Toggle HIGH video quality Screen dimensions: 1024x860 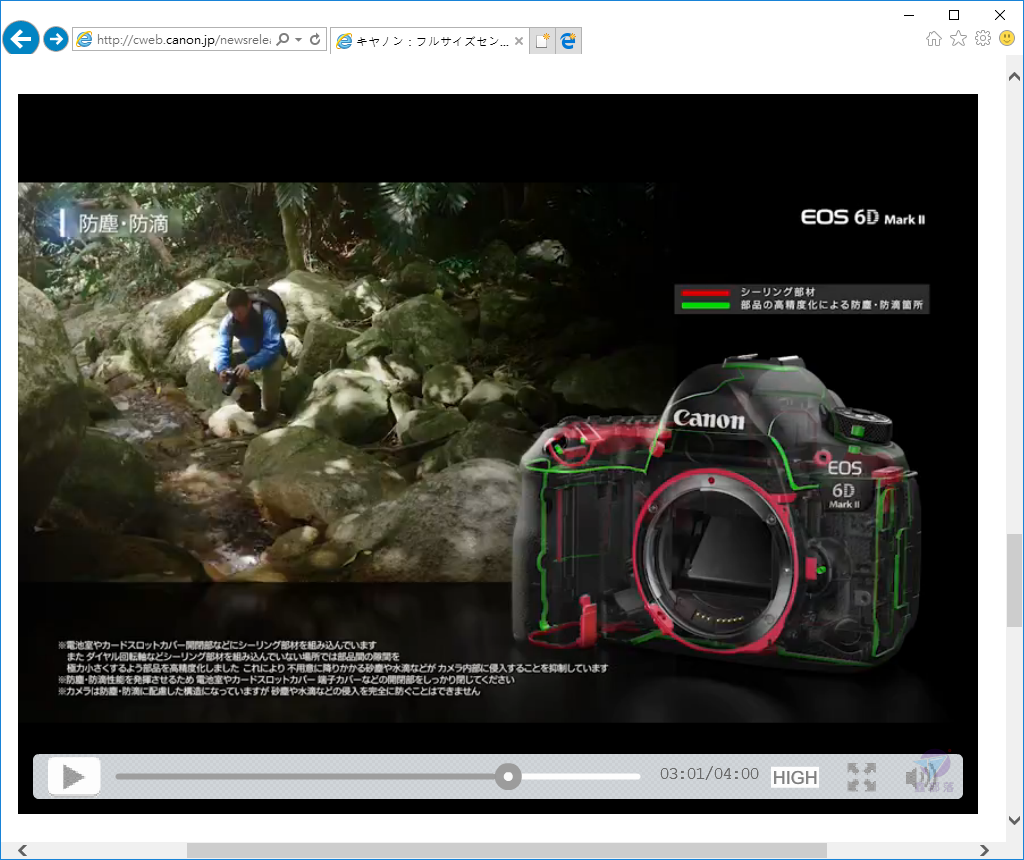(795, 777)
